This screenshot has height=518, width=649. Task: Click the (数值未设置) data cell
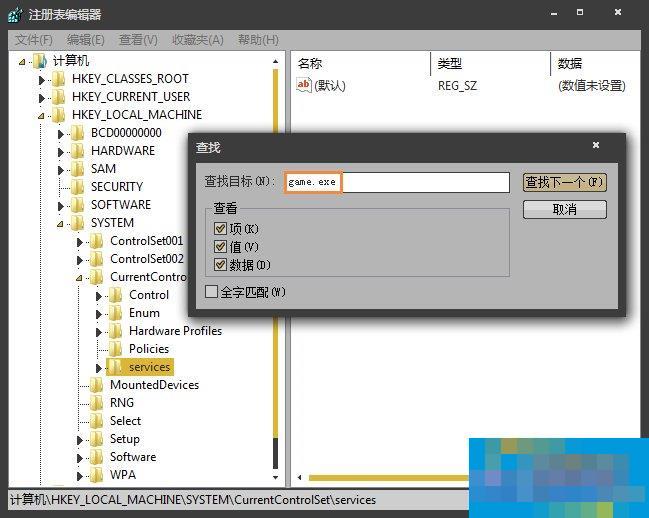click(x=592, y=86)
